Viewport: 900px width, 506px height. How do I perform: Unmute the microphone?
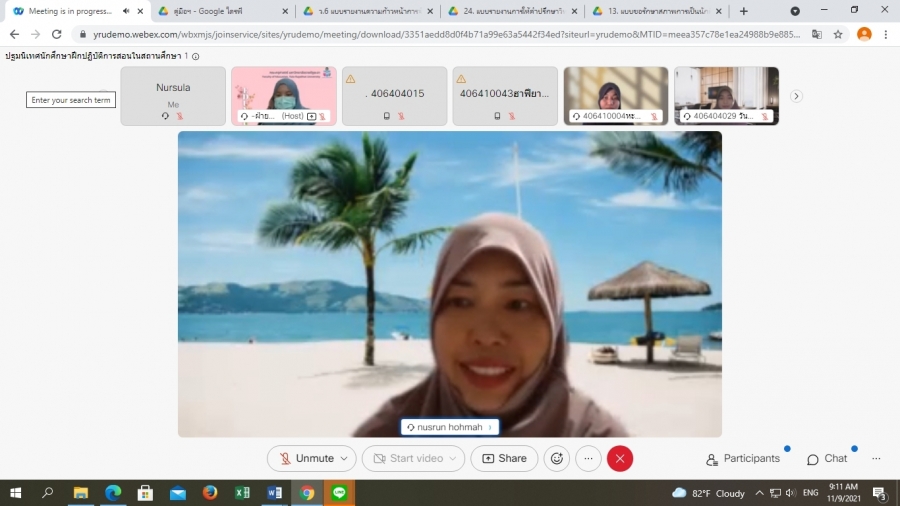(x=306, y=458)
